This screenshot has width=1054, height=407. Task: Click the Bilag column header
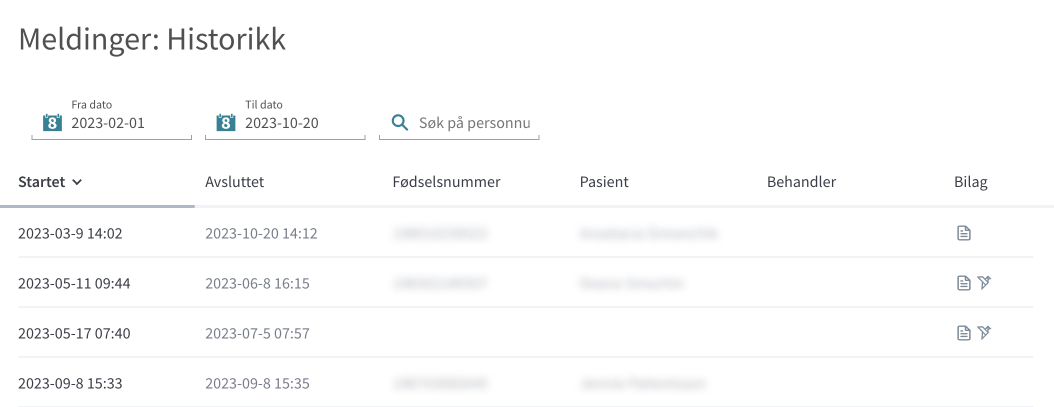point(971,182)
